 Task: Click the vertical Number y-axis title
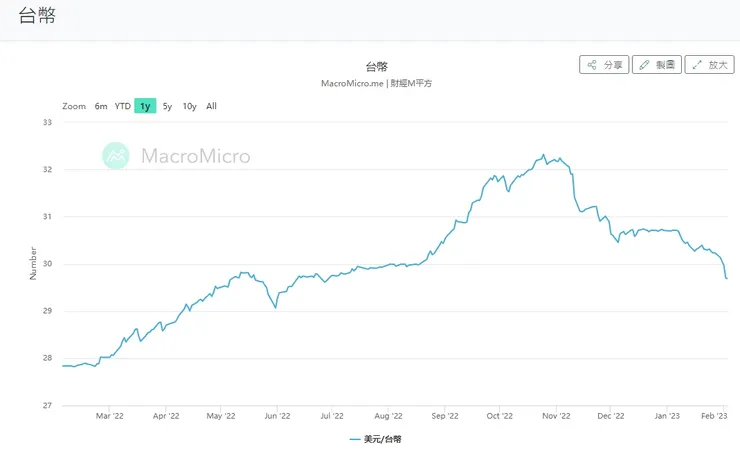(x=33, y=264)
